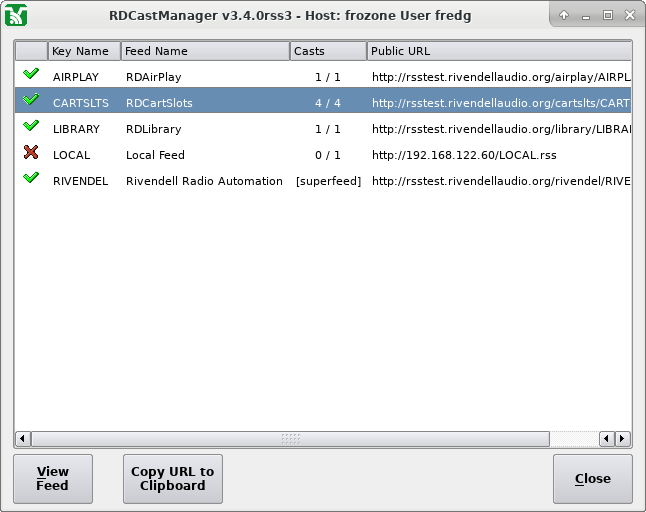Viewport: 646px width, 512px height.
Task: Click the rivendel public URL
Action: point(501,181)
